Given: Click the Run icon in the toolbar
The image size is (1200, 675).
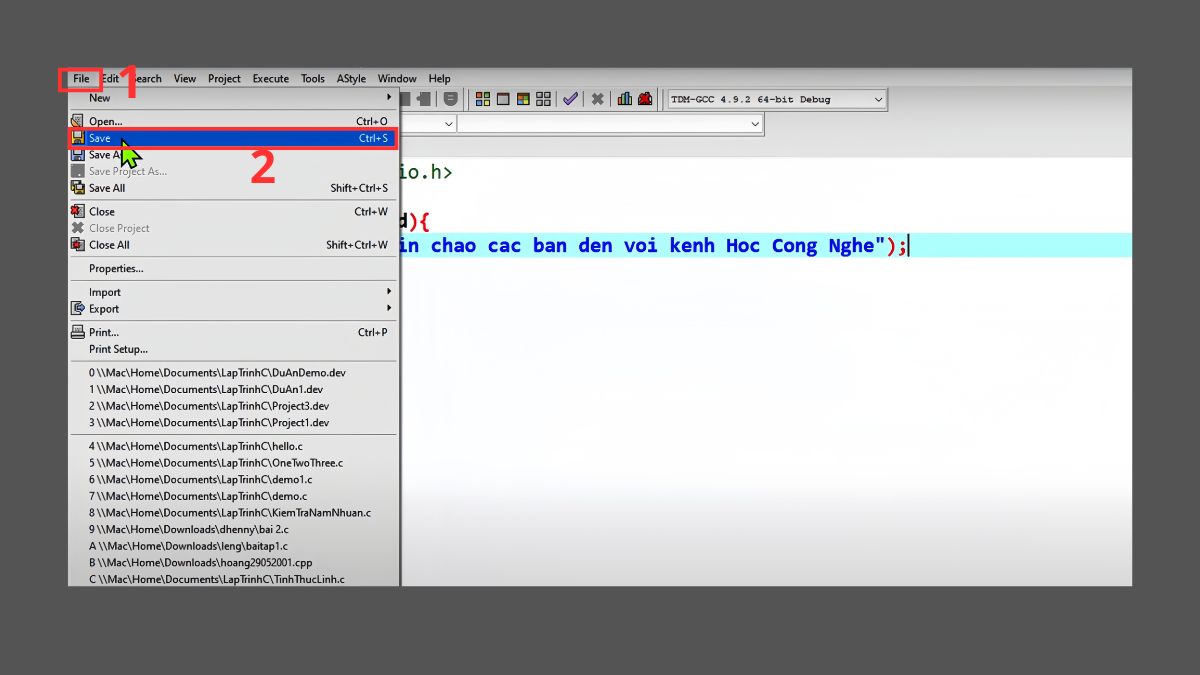Looking at the screenshot, I should point(504,98).
